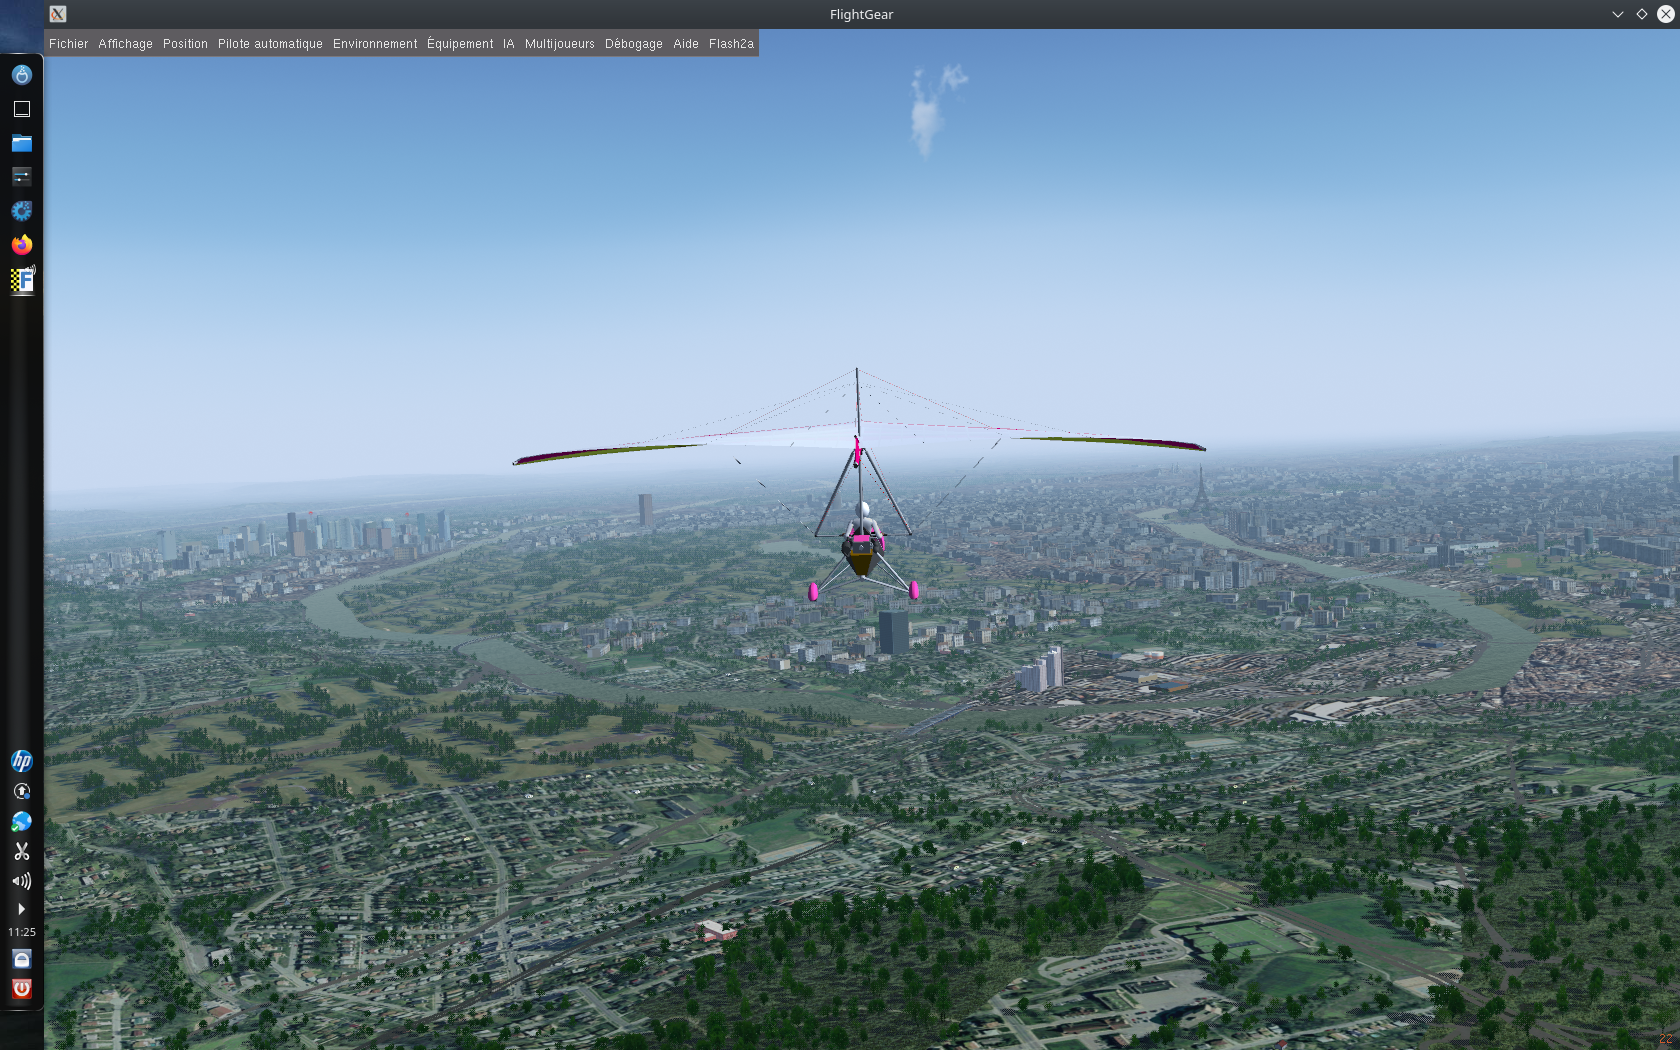This screenshot has height=1050, width=1680.
Task: Minimize the FlightGear window
Action: click(x=1617, y=14)
